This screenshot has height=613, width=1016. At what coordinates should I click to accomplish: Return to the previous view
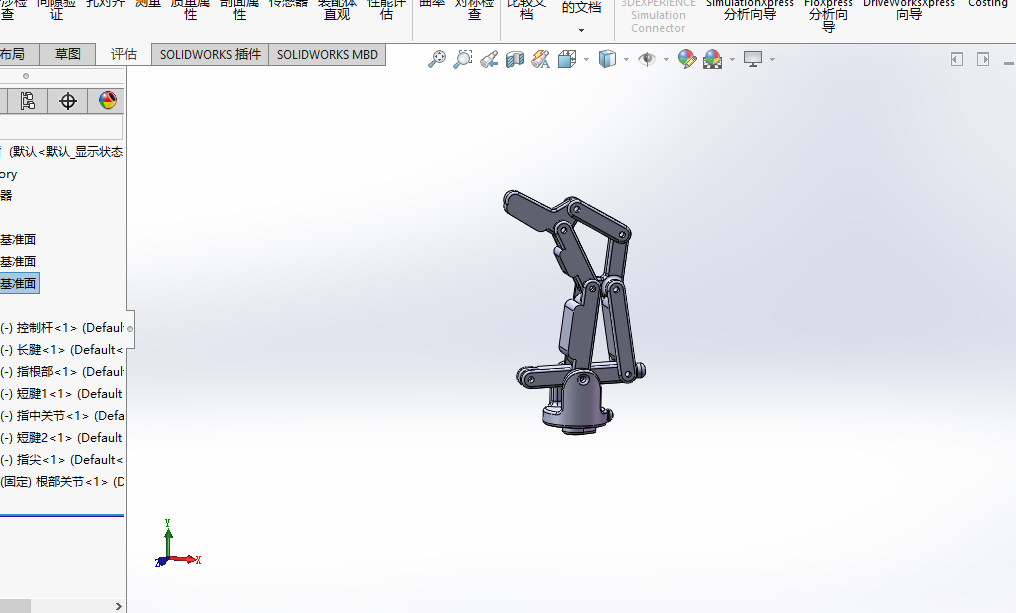click(489, 59)
